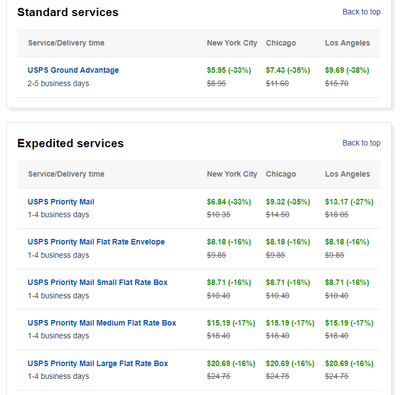Open USPS Priority Mail Medium Flat Rate Box

pos(102,323)
